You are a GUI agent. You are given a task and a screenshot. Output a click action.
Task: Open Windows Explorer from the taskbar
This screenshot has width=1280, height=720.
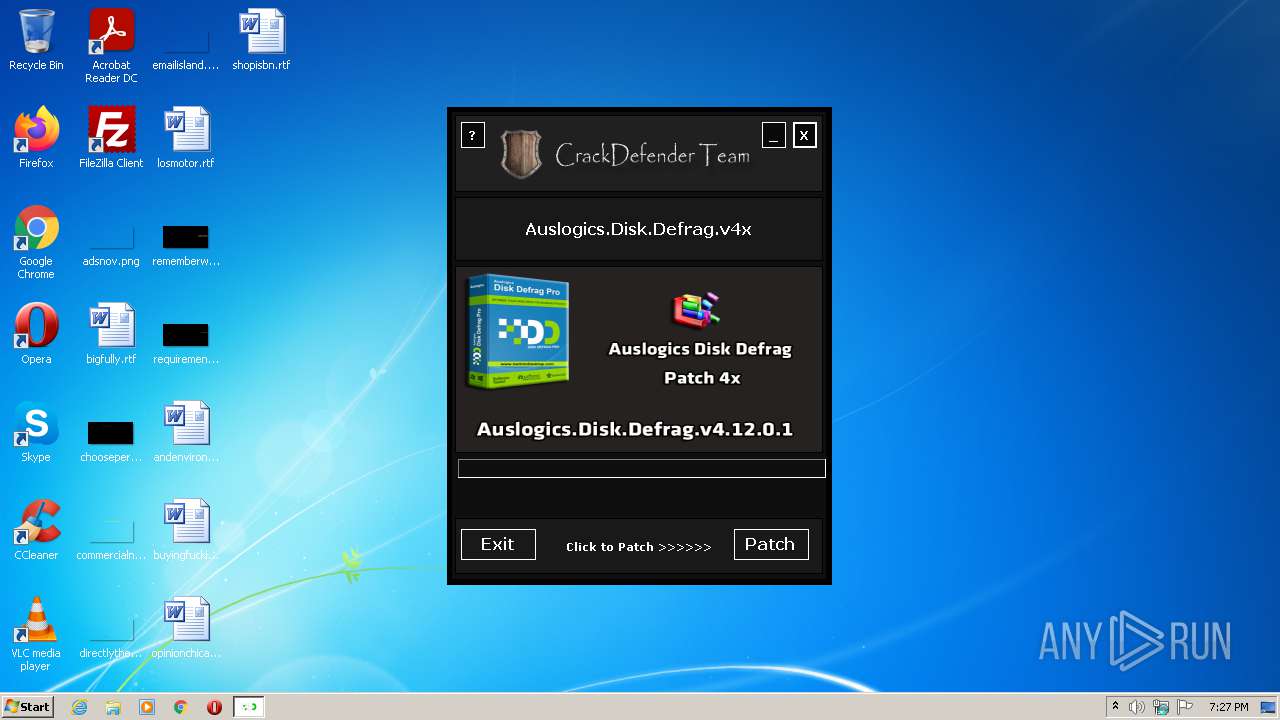point(113,707)
